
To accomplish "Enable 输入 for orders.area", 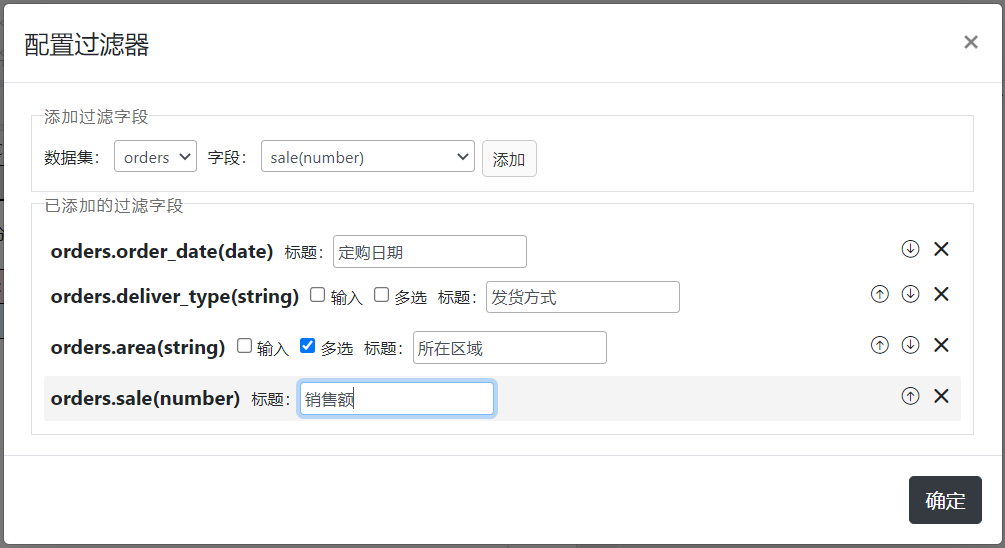I will pyautogui.click(x=244, y=346).
